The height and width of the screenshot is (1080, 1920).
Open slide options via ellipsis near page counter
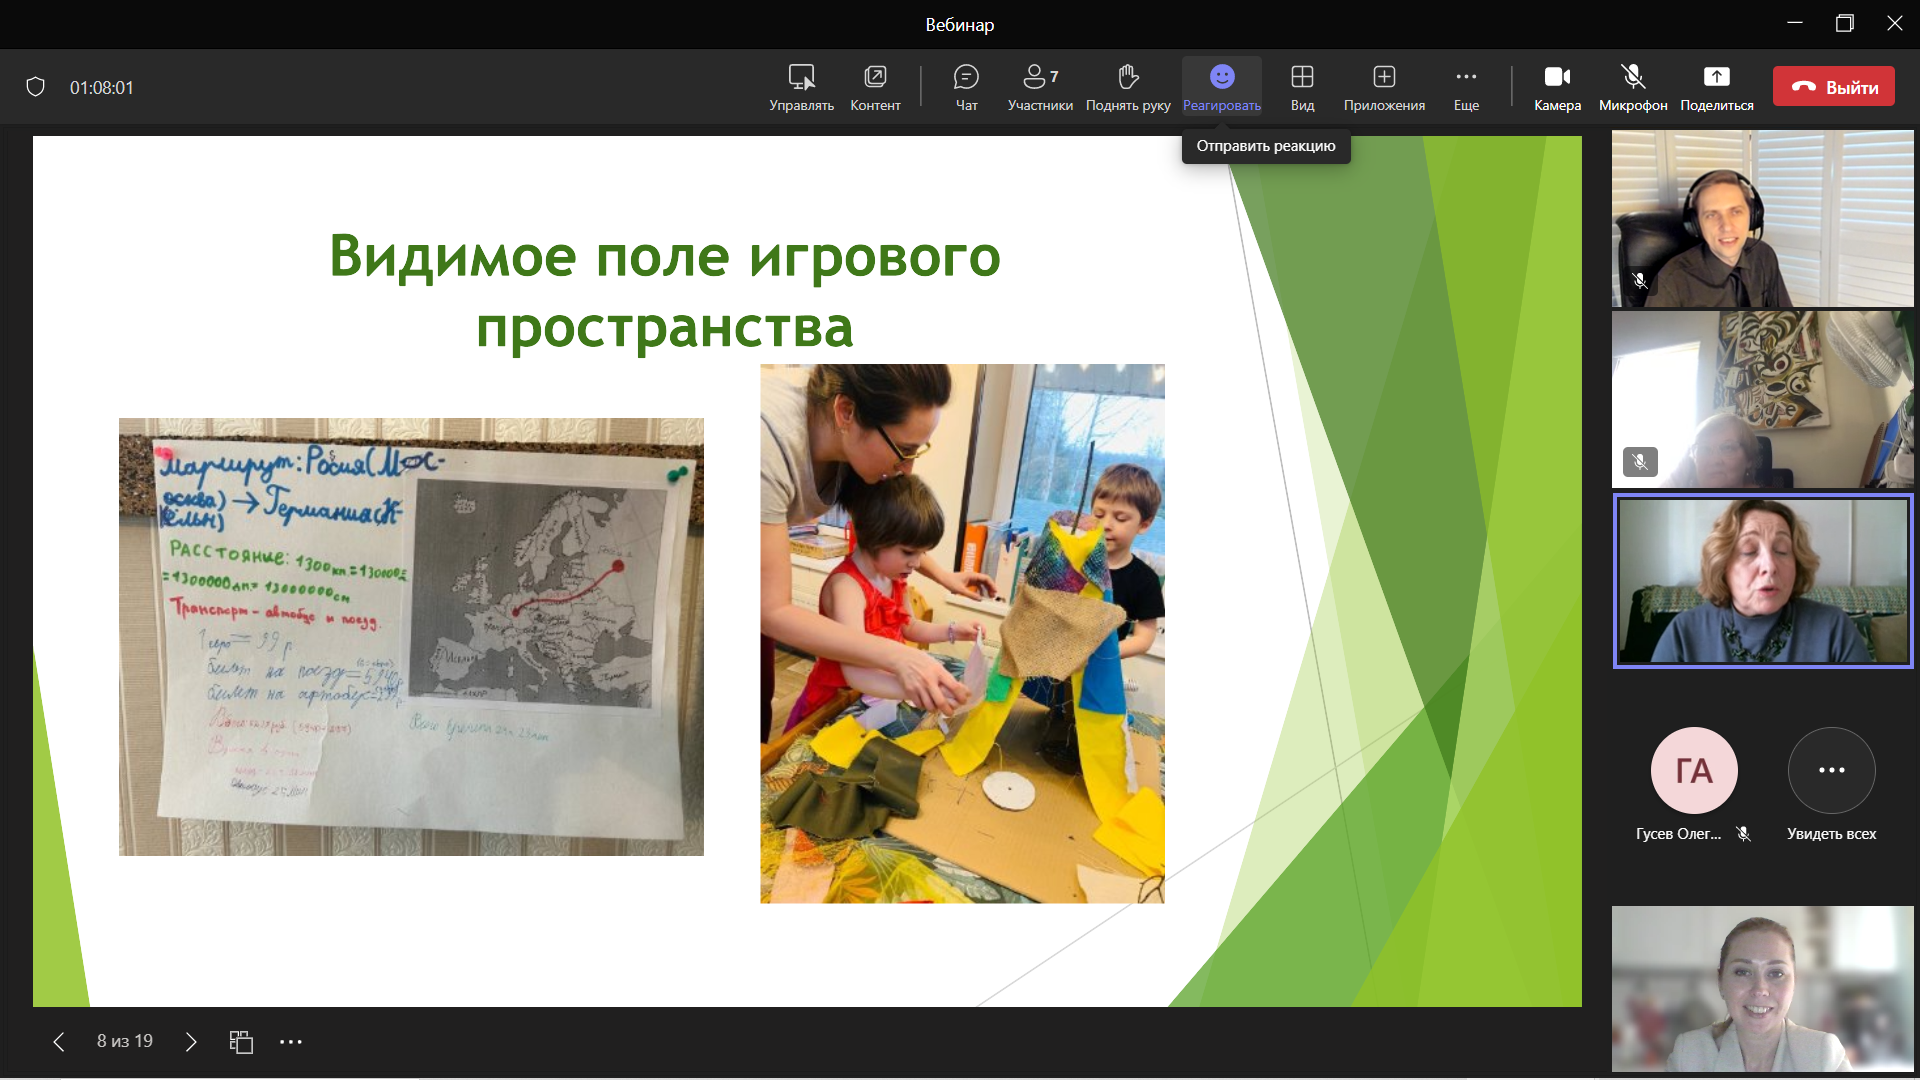click(291, 1041)
